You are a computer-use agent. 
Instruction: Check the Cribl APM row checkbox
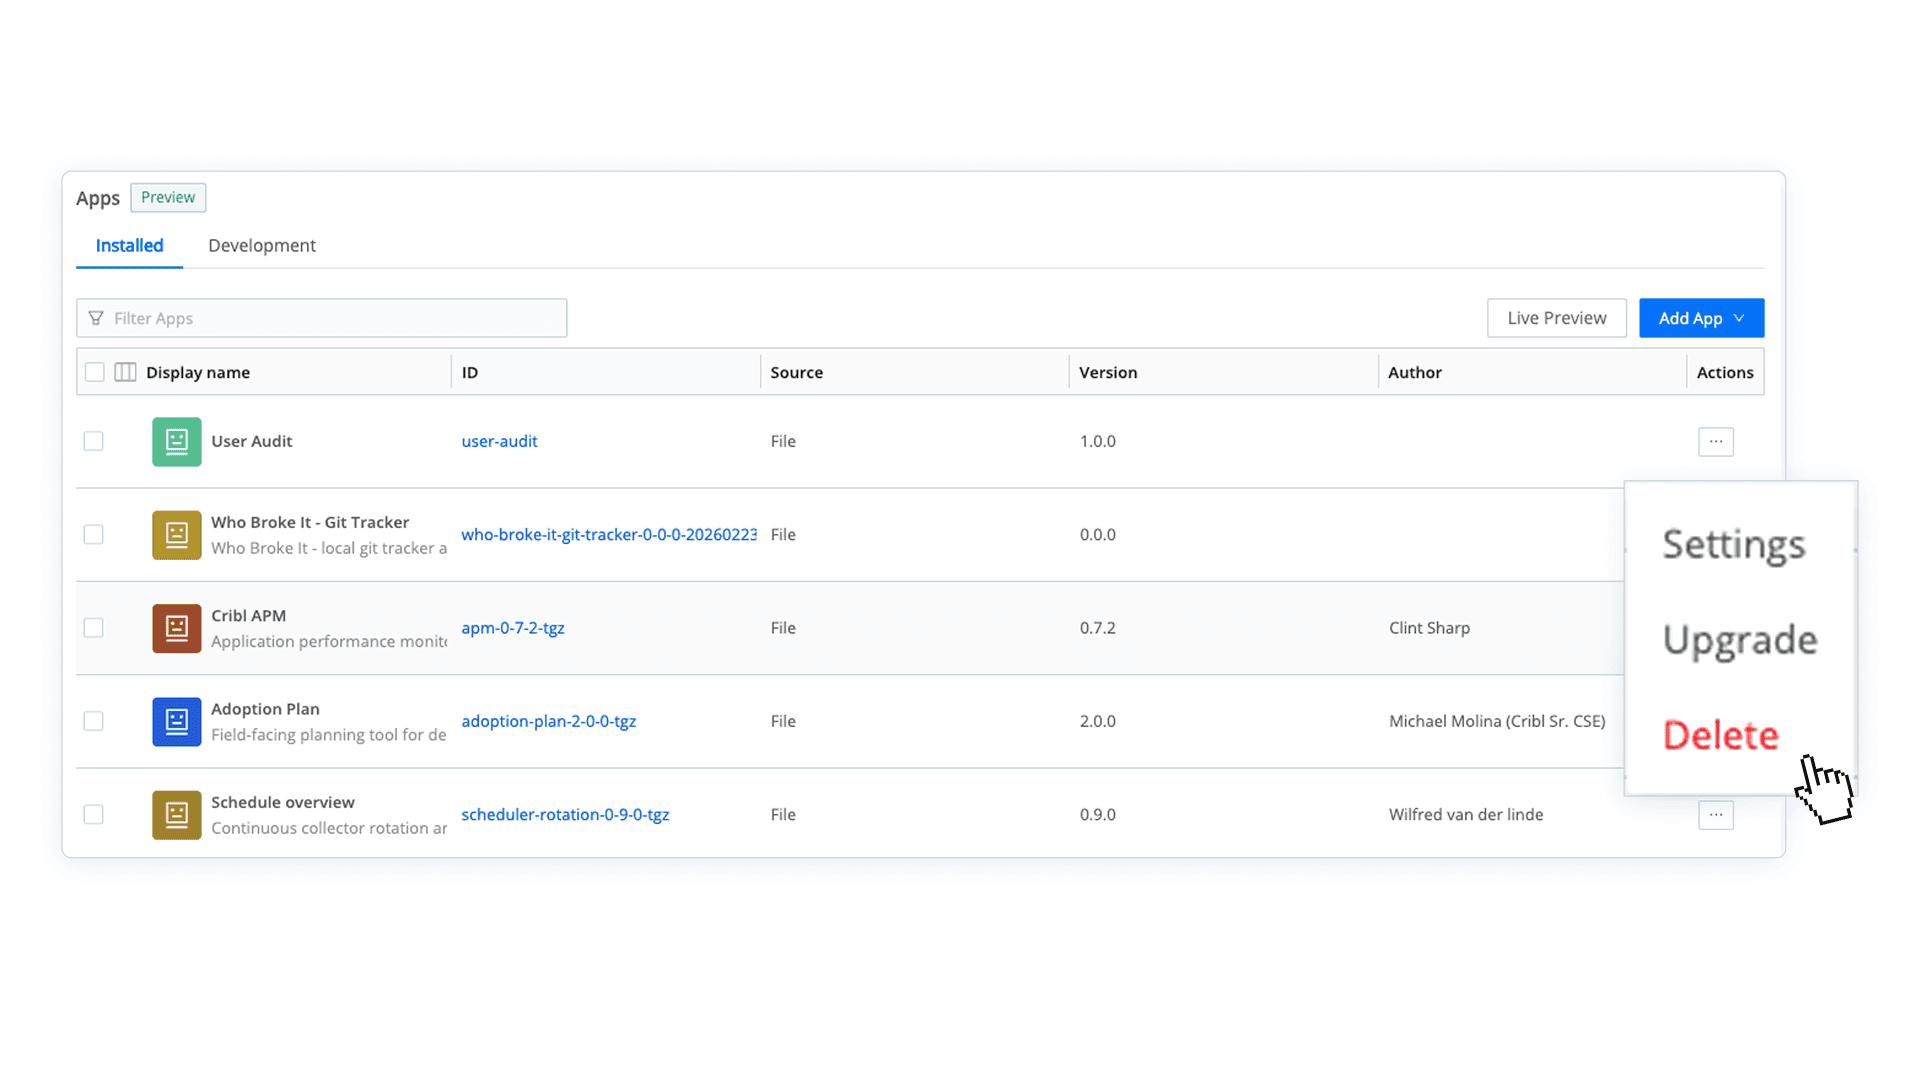(93, 628)
